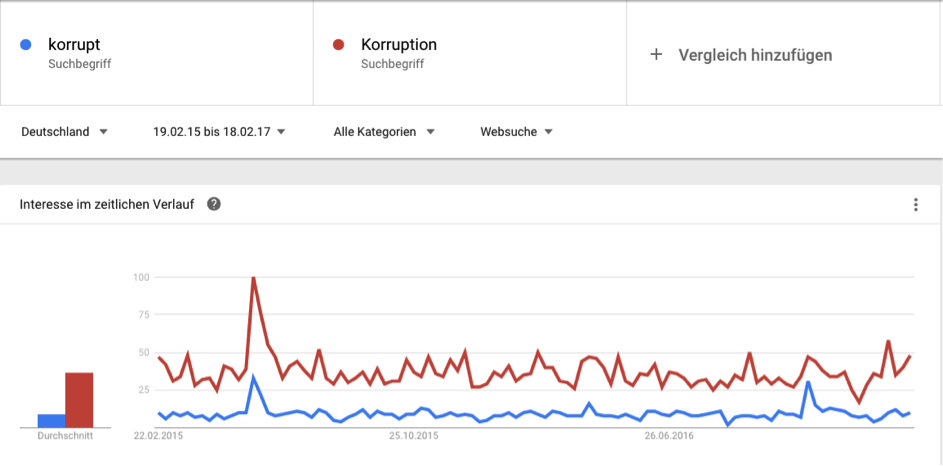Screen dimensions: 943x466
Task: Open the Deutschland region dropdown
Action: [65, 131]
